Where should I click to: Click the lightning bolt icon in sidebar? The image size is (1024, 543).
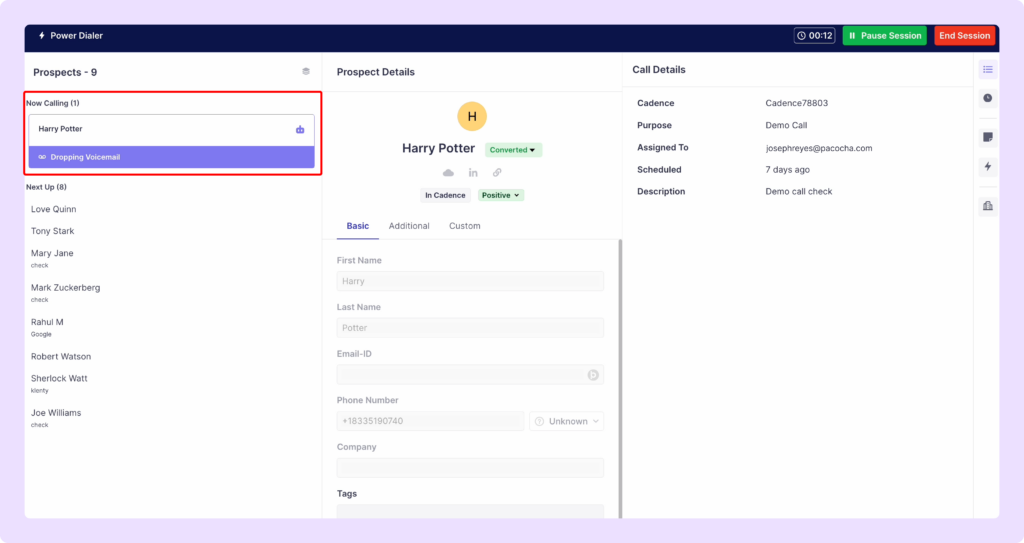click(987, 166)
